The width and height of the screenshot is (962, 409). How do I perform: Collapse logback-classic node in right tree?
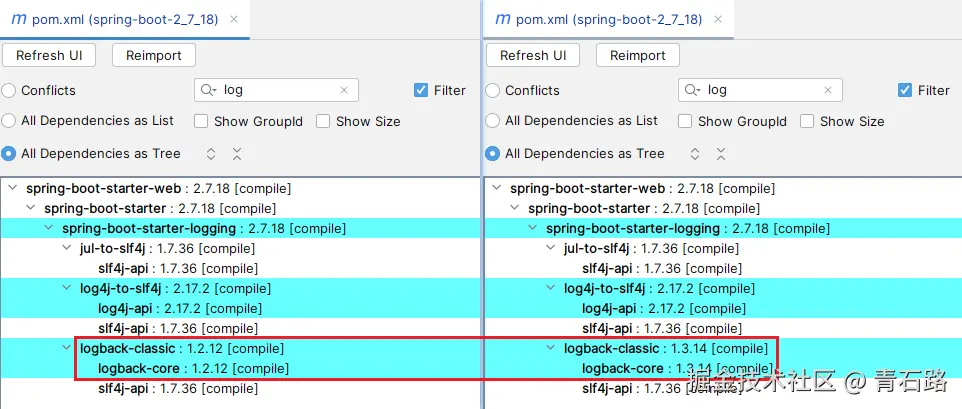[x=550, y=348]
